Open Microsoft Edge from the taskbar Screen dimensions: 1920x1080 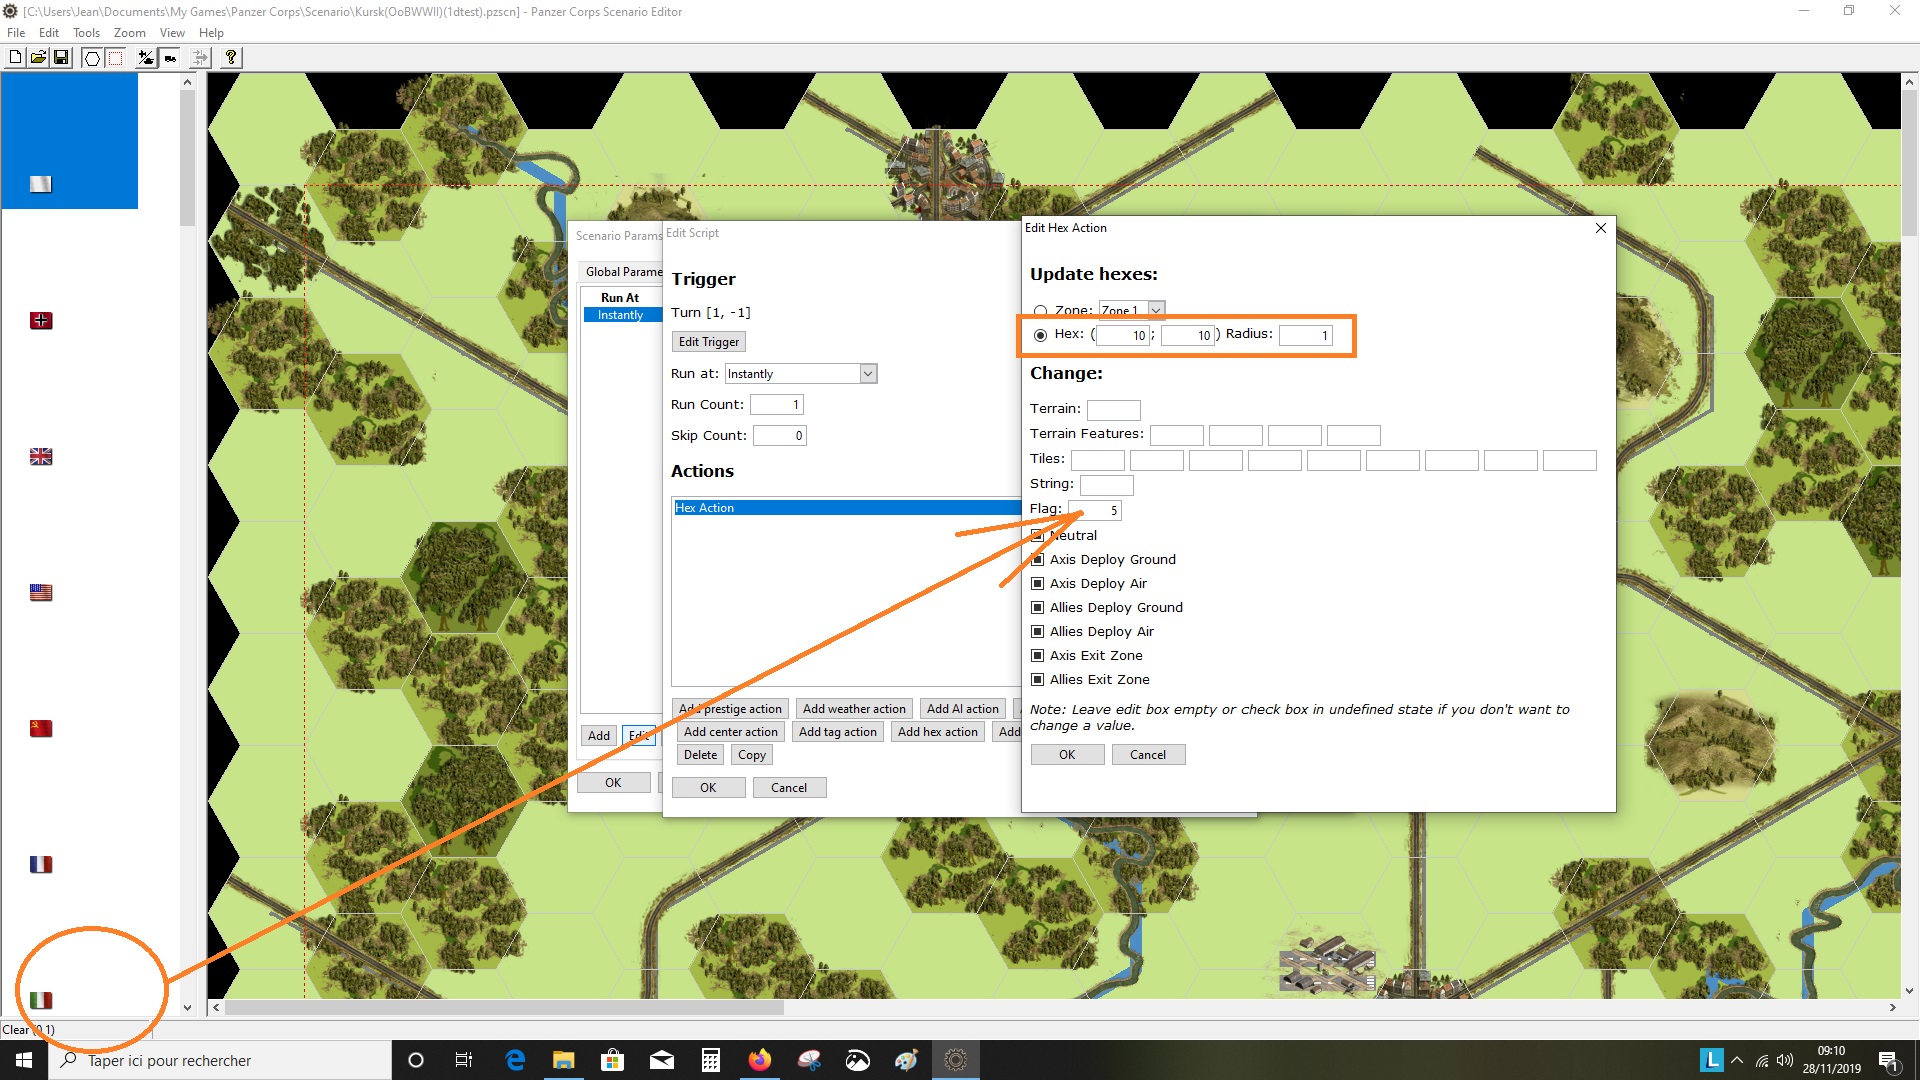(x=515, y=1061)
